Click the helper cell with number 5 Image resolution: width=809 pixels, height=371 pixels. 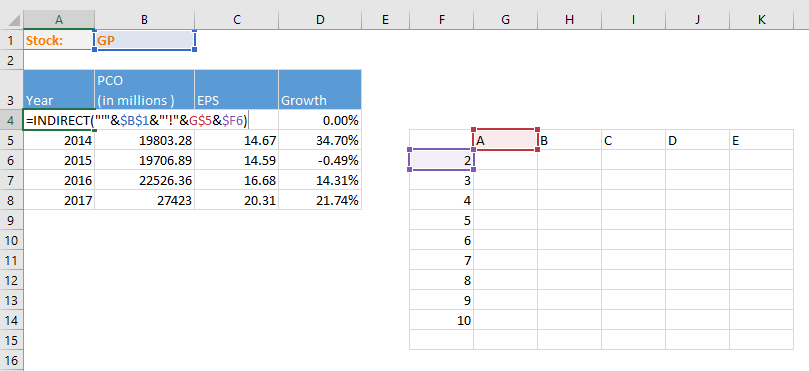pos(441,220)
